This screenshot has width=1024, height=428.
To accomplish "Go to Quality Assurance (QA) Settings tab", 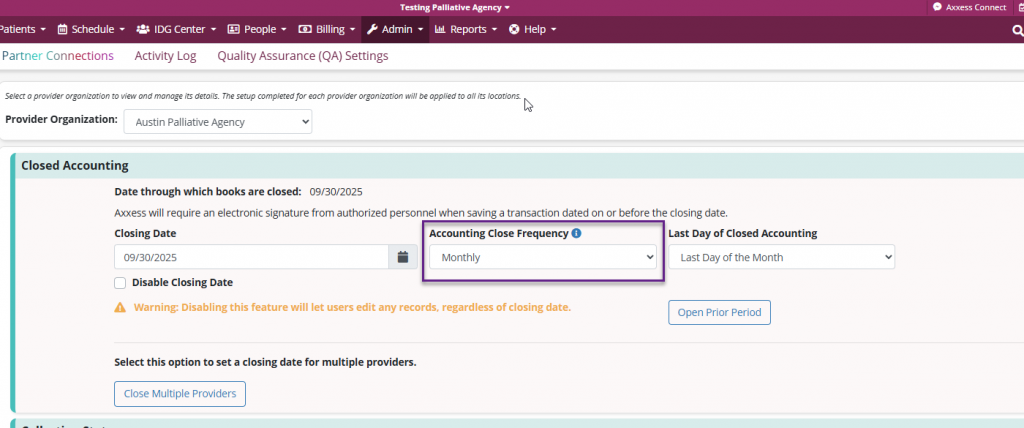I will (x=302, y=56).
